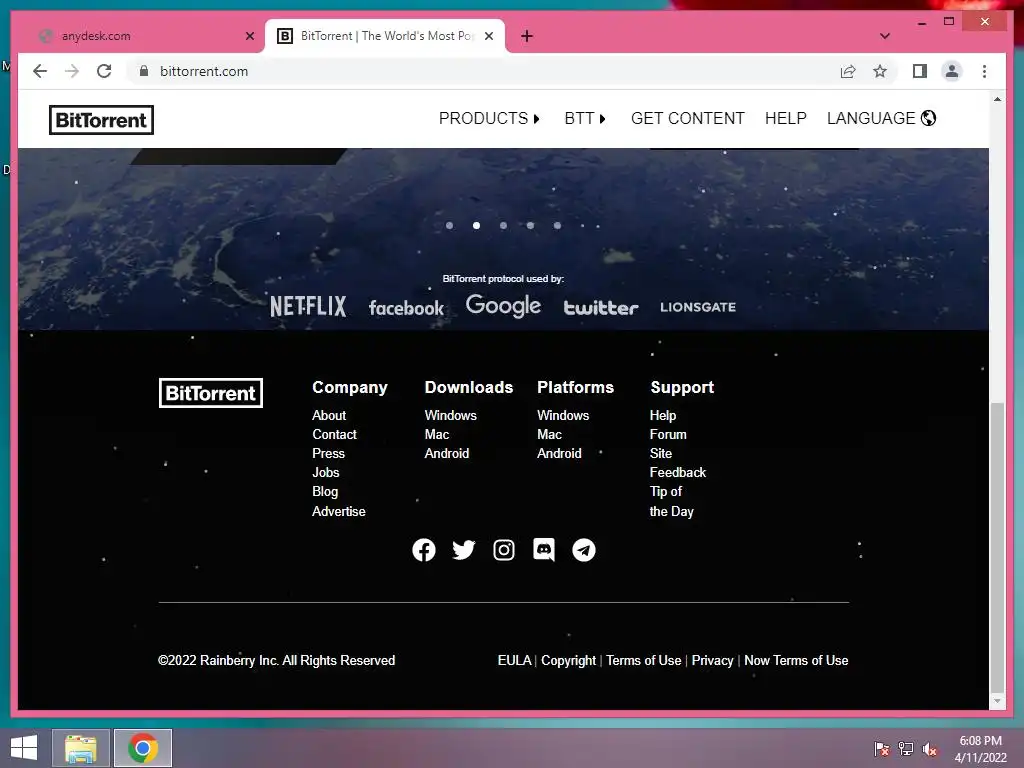The height and width of the screenshot is (768, 1024).
Task: Open the tab search chevron
Action: pos(885,37)
